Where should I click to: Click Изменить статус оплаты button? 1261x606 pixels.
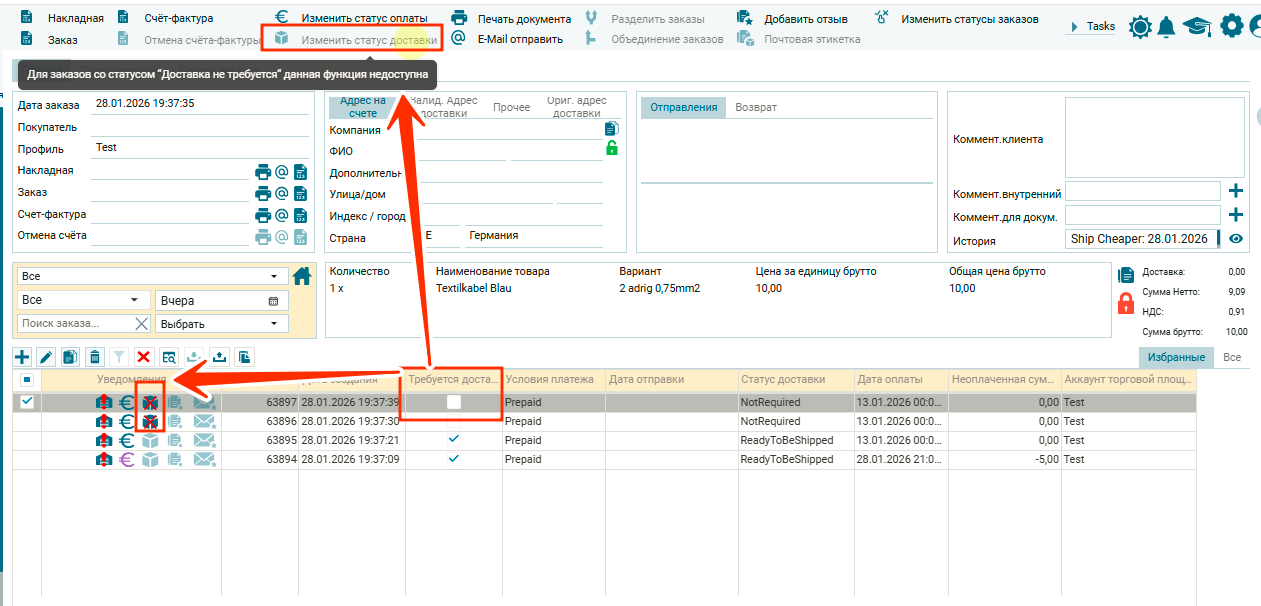(364, 19)
